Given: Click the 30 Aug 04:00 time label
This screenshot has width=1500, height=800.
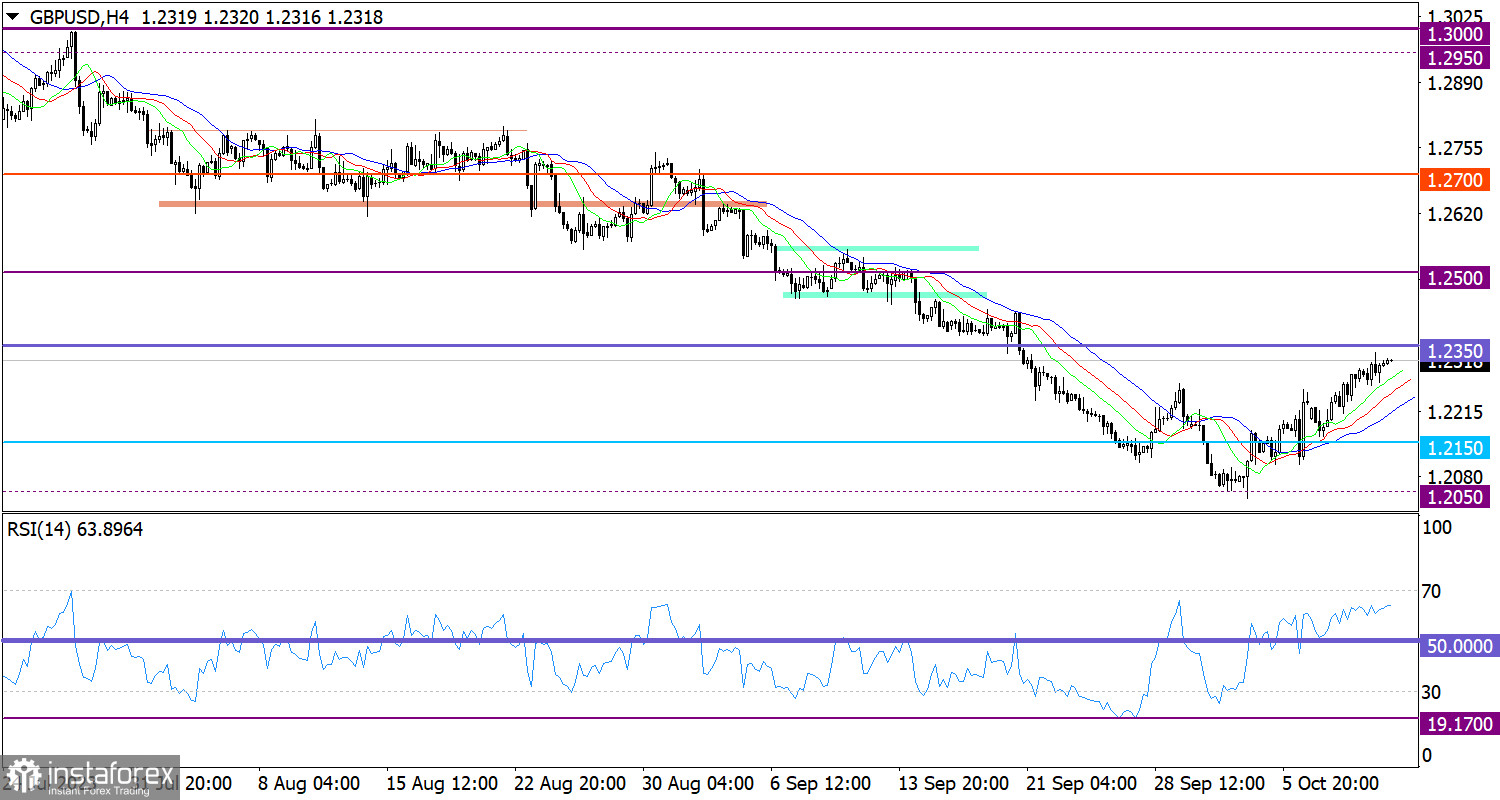Looking at the screenshot, I should click(x=697, y=783).
